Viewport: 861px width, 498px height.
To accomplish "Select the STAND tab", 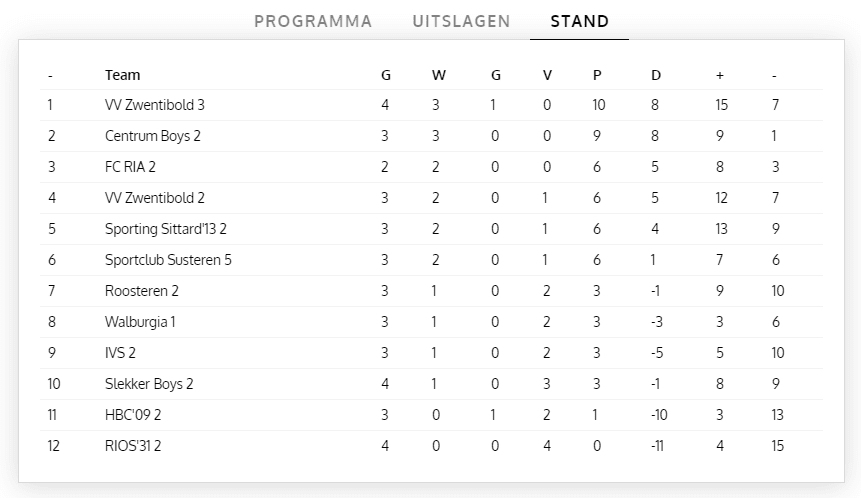I will click(x=579, y=21).
